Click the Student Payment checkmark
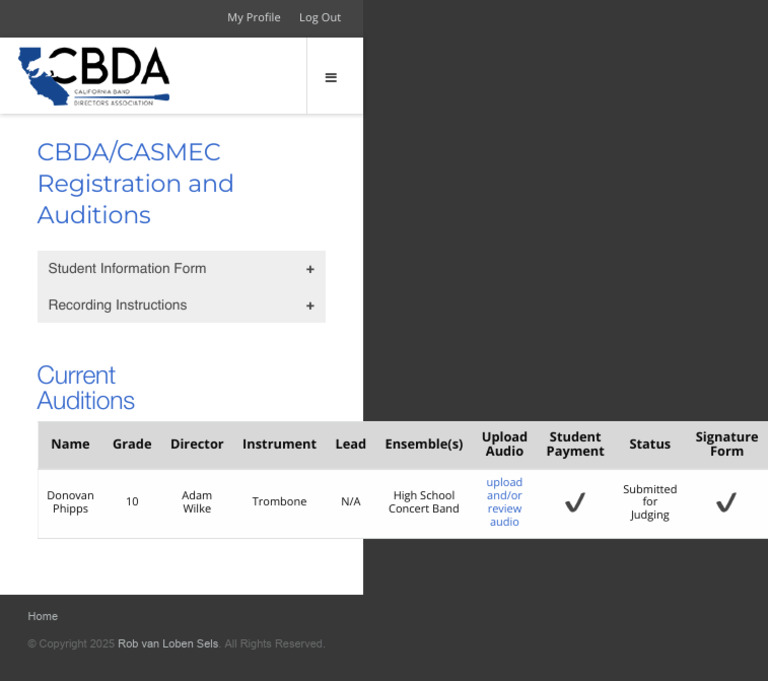This screenshot has height=681, width=768. (575, 502)
